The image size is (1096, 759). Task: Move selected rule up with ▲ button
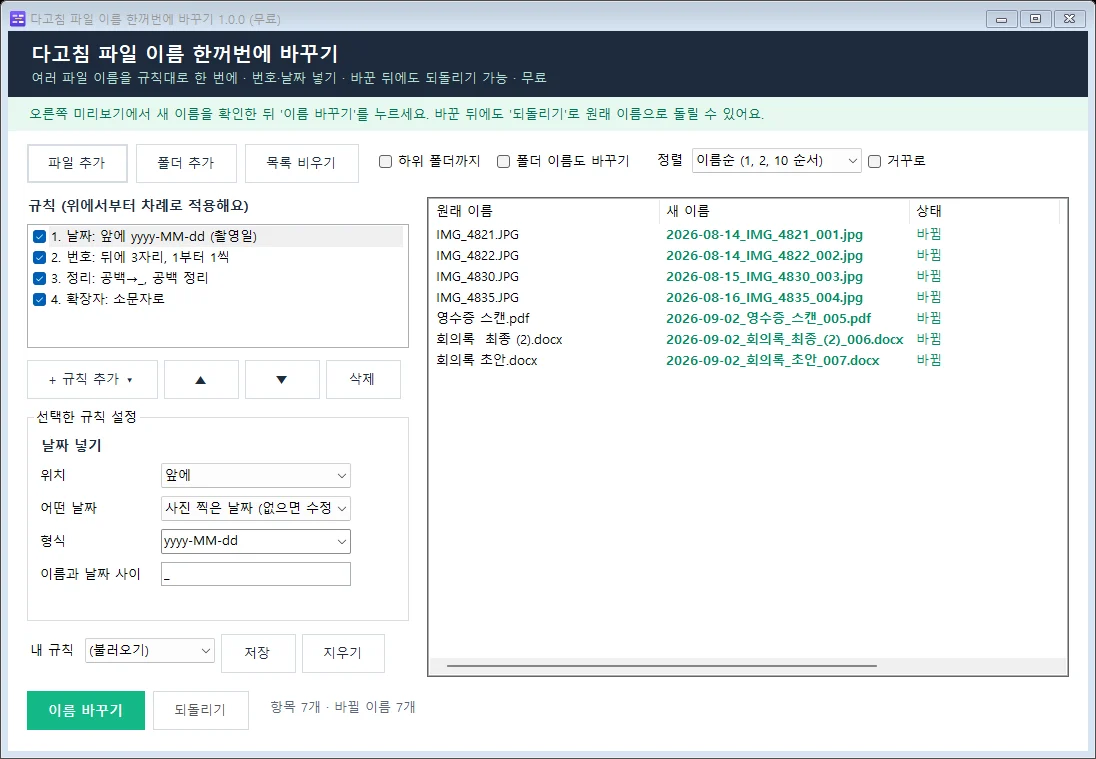(201, 380)
